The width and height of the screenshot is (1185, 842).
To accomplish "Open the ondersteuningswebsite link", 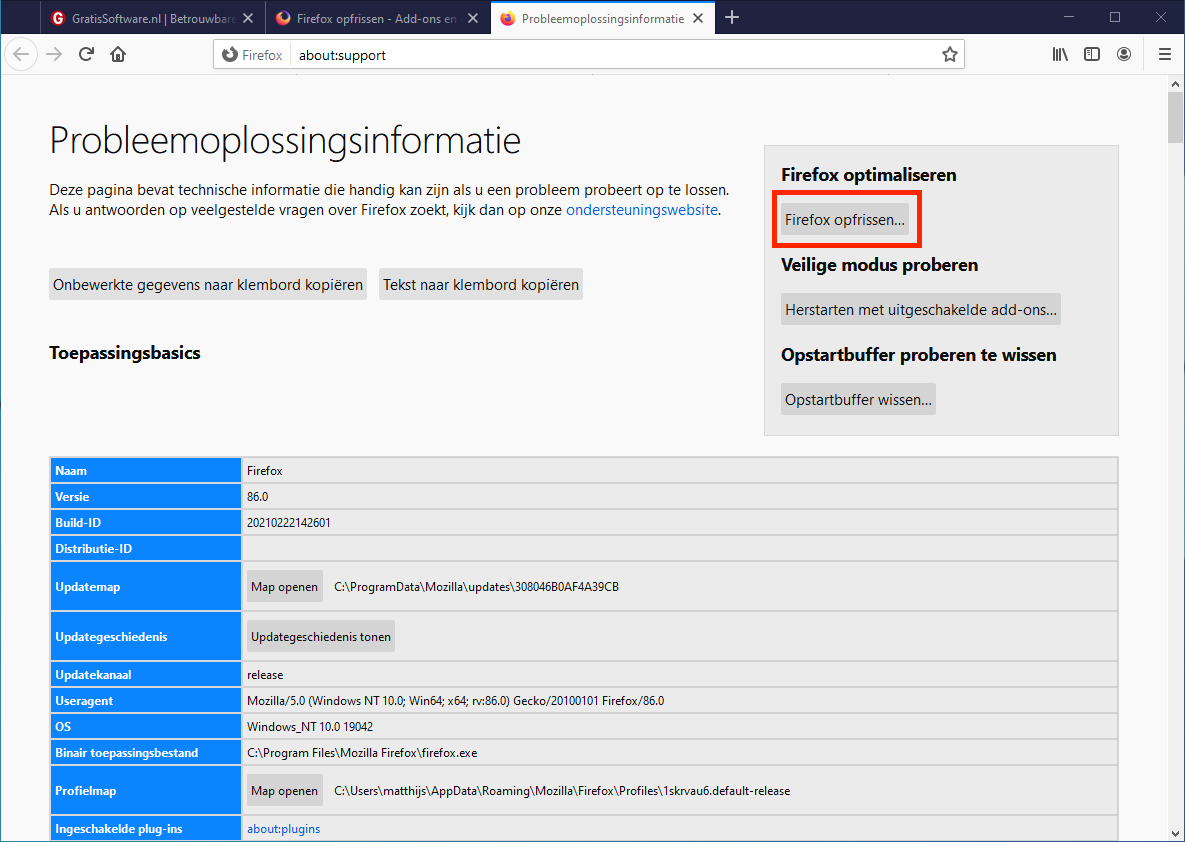I will click(x=641, y=210).
